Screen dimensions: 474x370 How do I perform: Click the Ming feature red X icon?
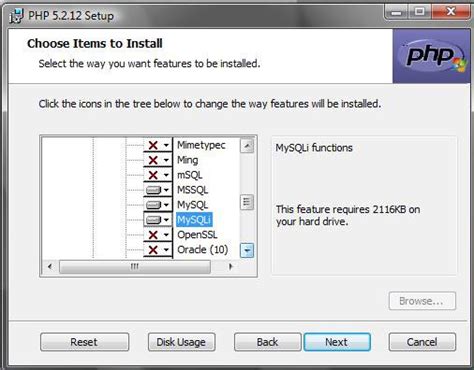153,160
